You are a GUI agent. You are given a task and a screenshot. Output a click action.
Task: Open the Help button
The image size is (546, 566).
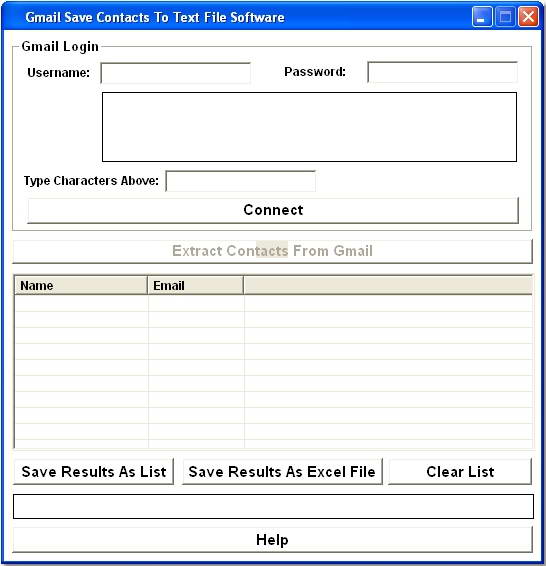[x=272, y=540]
